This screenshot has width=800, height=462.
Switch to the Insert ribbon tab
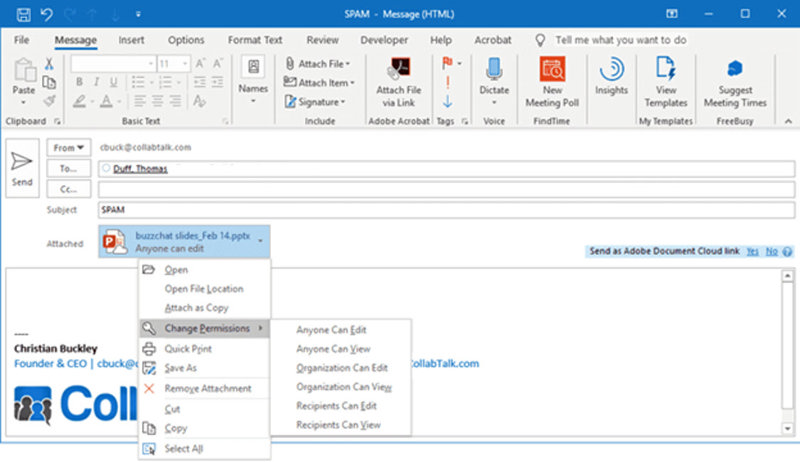(x=131, y=40)
